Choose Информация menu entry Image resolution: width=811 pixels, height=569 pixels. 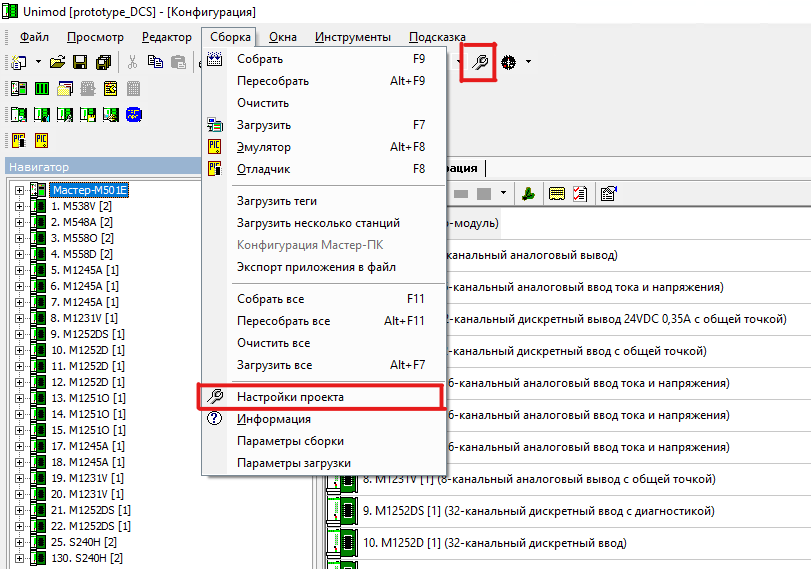324,419
